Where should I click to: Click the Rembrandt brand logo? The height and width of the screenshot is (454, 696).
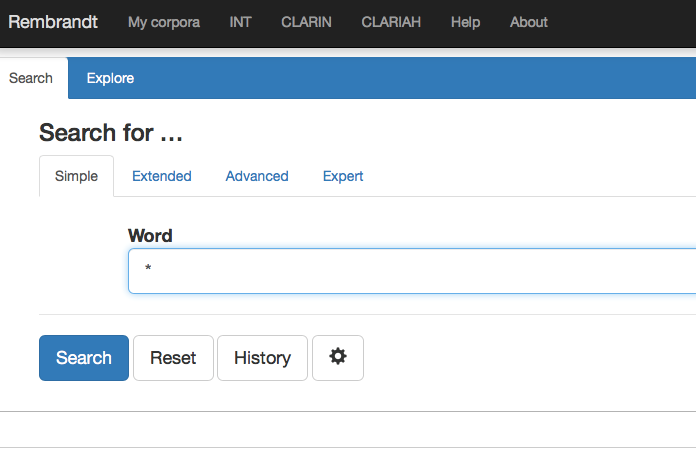[x=53, y=22]
